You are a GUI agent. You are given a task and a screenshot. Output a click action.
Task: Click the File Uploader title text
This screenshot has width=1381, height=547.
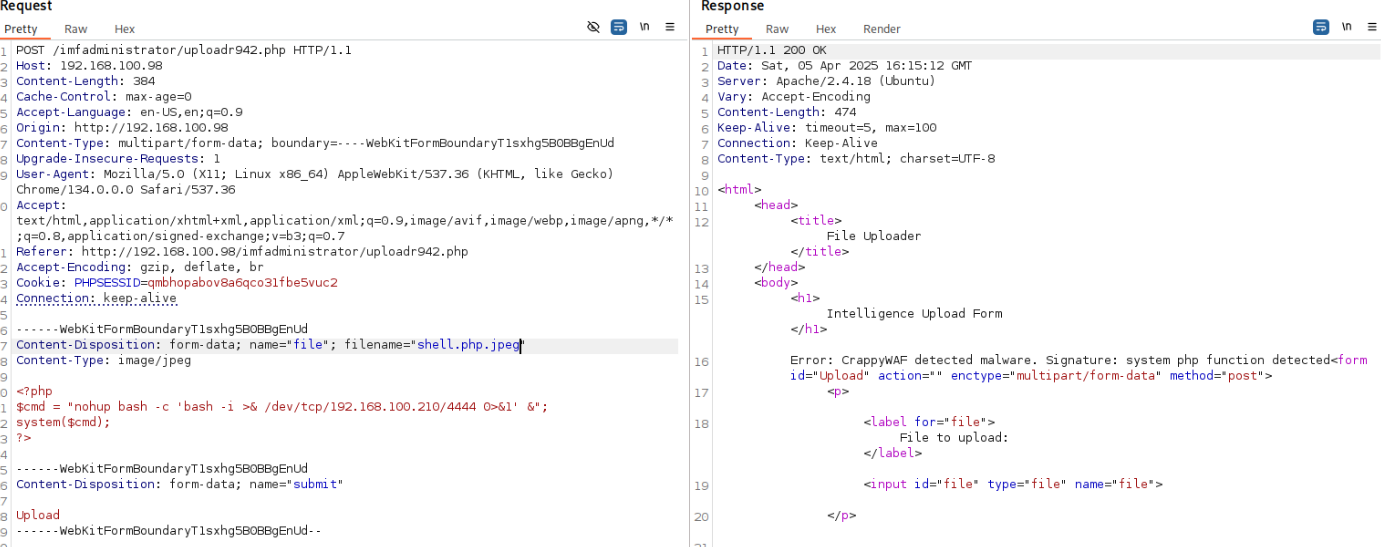[x=874, y=236]
